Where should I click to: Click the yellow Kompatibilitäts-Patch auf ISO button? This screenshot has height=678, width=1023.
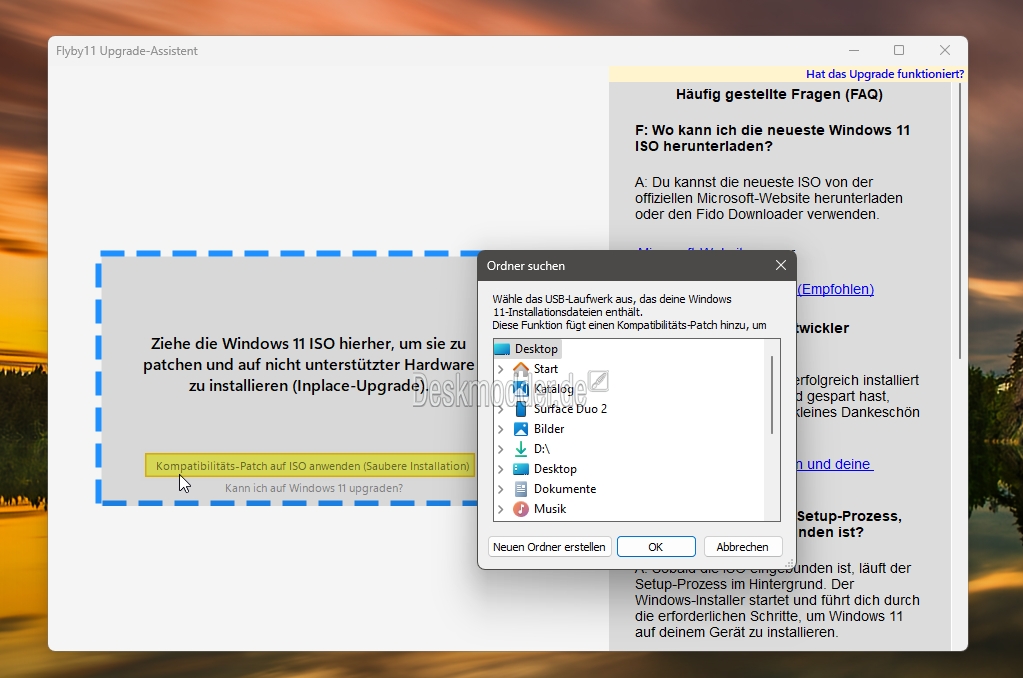pyautogui.click(x=311, y=466)
